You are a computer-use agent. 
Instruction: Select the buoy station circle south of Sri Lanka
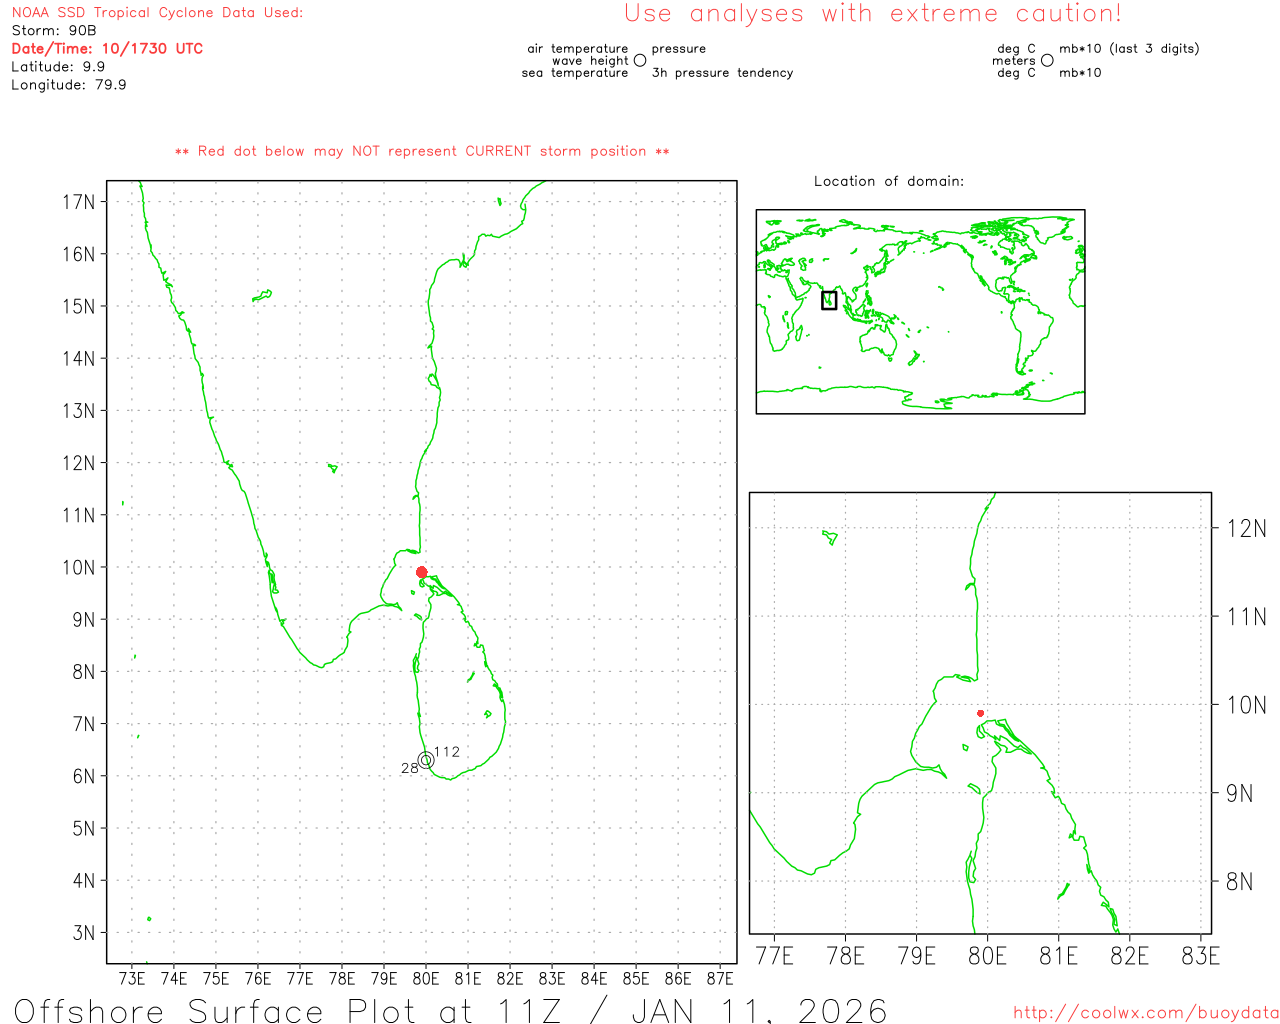(x=426, y=760)
